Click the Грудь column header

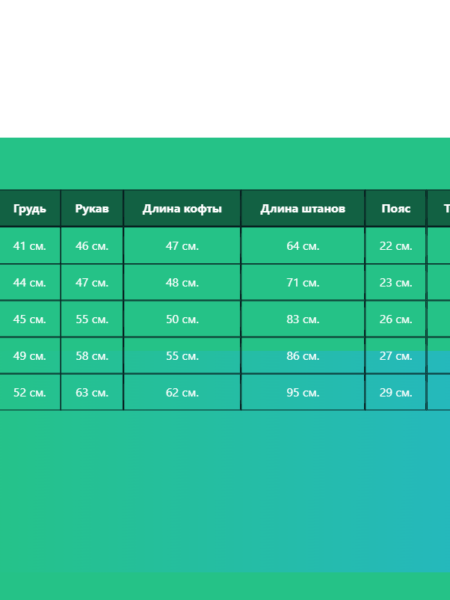click(29, 209)
